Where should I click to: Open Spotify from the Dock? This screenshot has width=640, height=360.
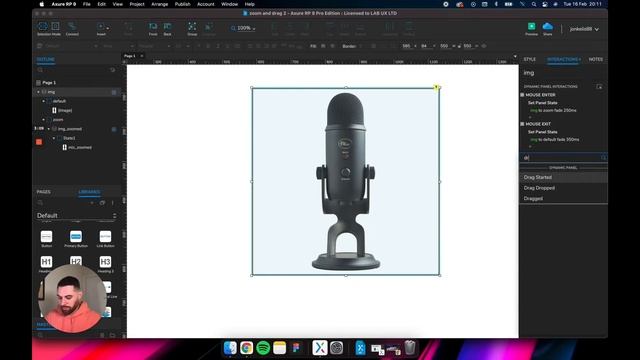(263, 348)
